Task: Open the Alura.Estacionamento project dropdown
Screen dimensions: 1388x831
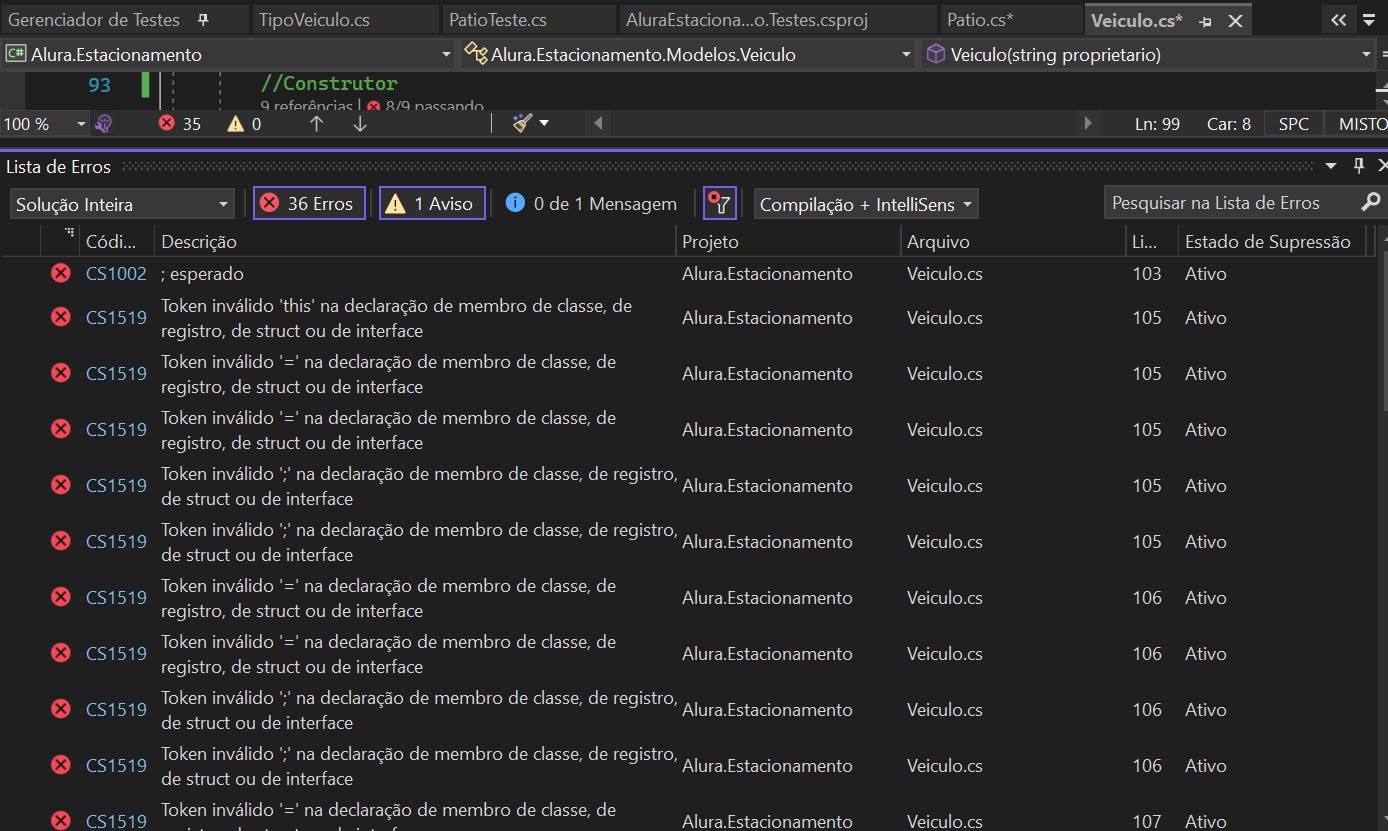Action: 228,55
